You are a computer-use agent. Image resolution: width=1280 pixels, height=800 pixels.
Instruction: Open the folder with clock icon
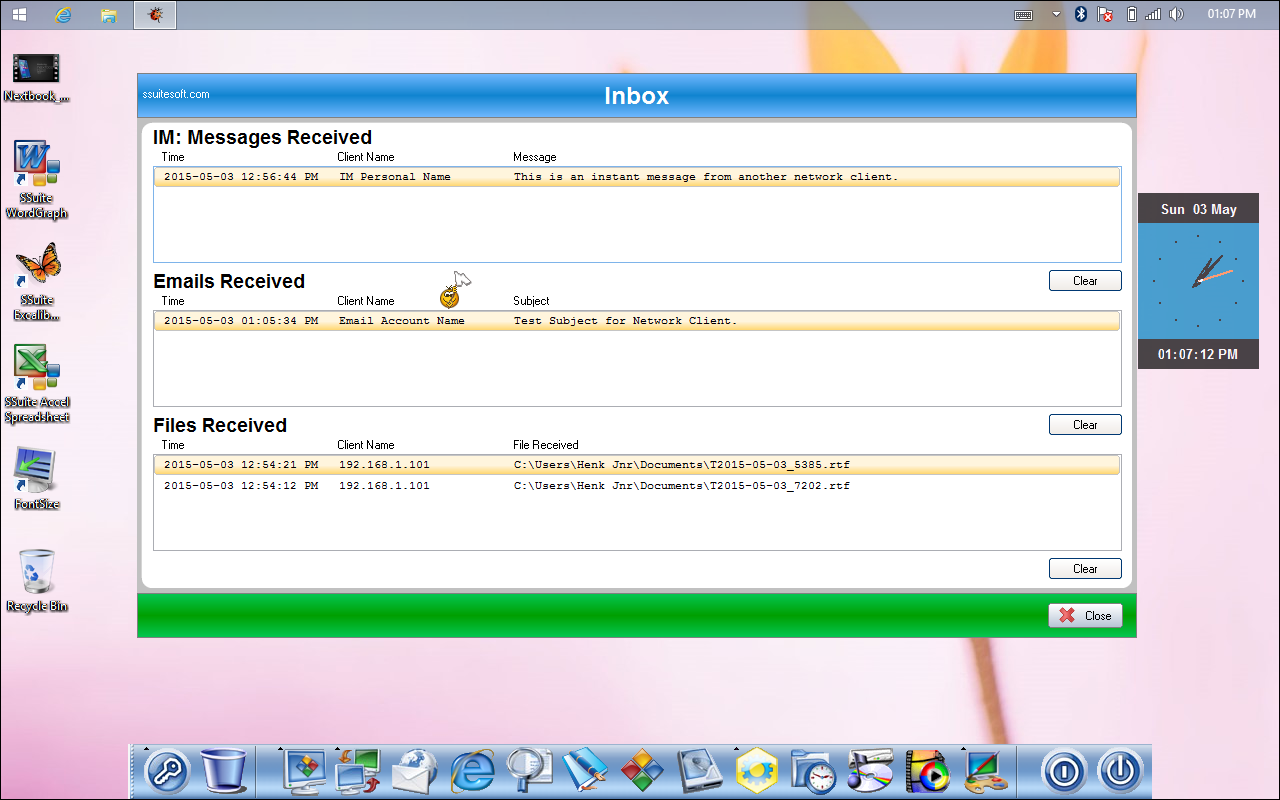click(x=813, y=771)
